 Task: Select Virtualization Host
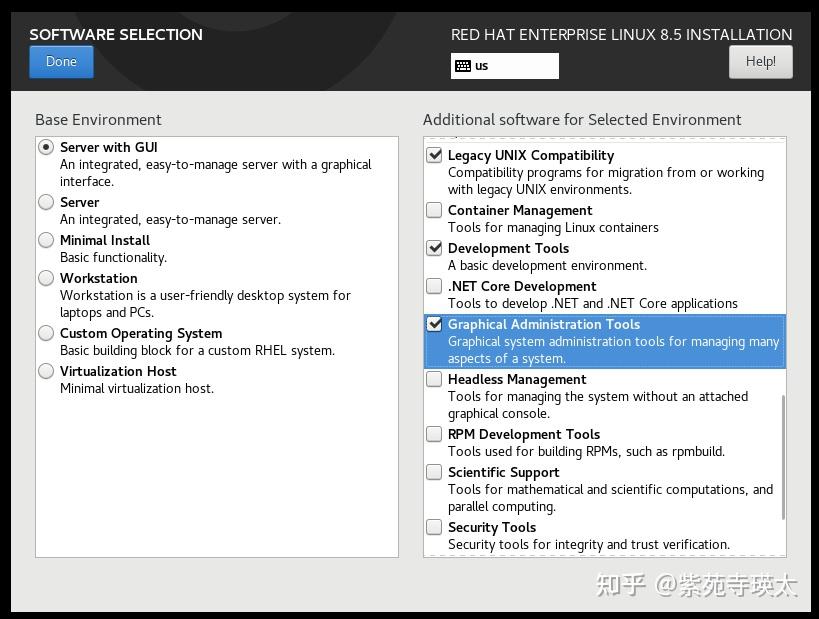pos(45,370)
